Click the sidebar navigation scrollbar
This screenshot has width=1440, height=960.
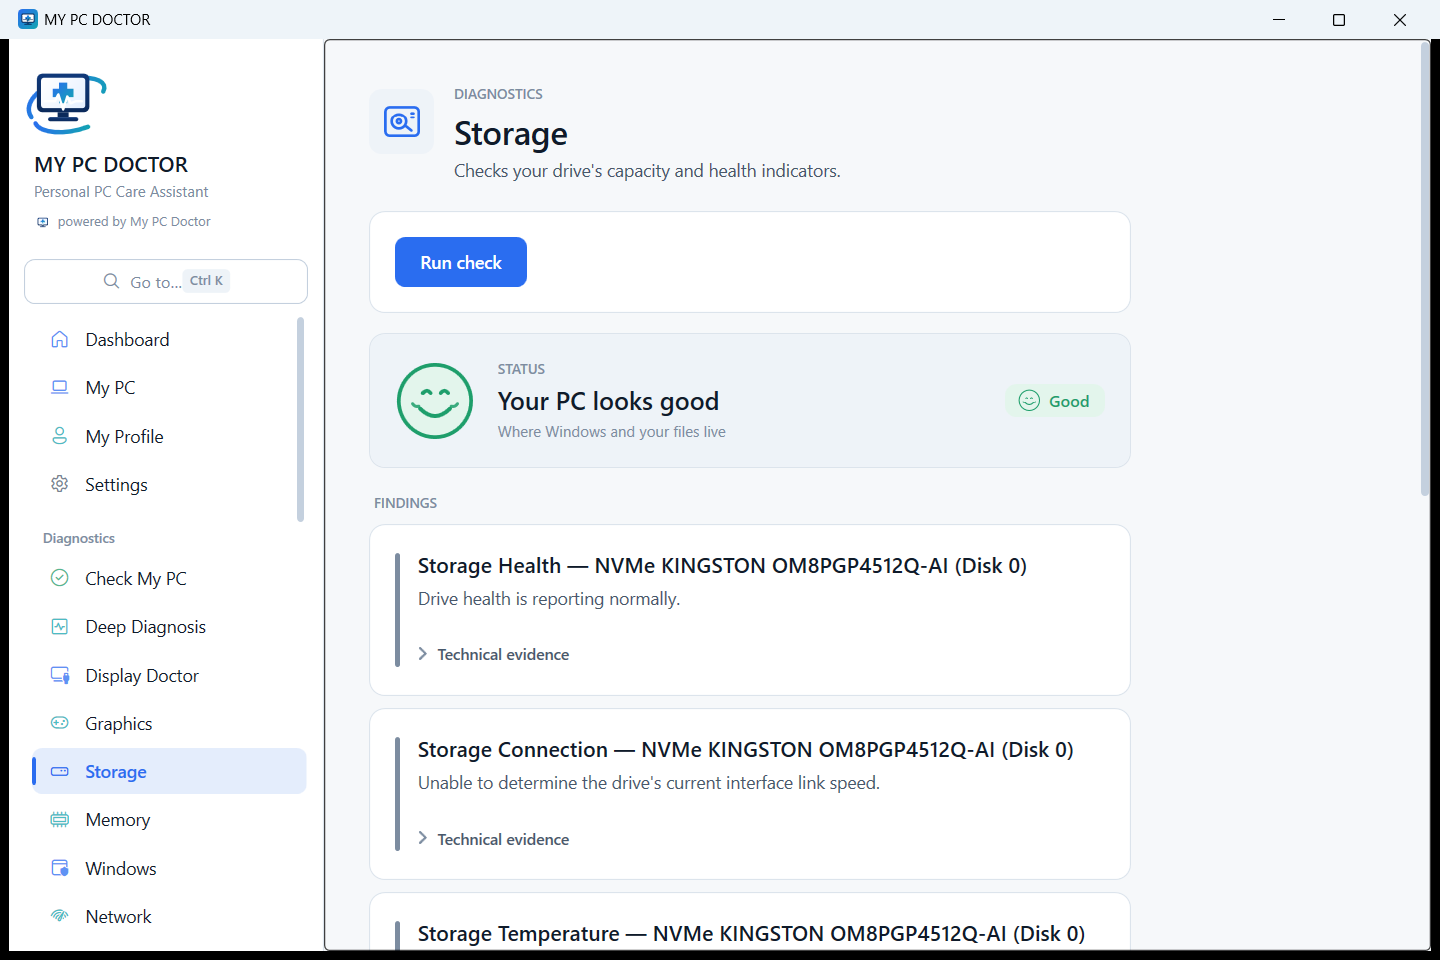(300, 420)
